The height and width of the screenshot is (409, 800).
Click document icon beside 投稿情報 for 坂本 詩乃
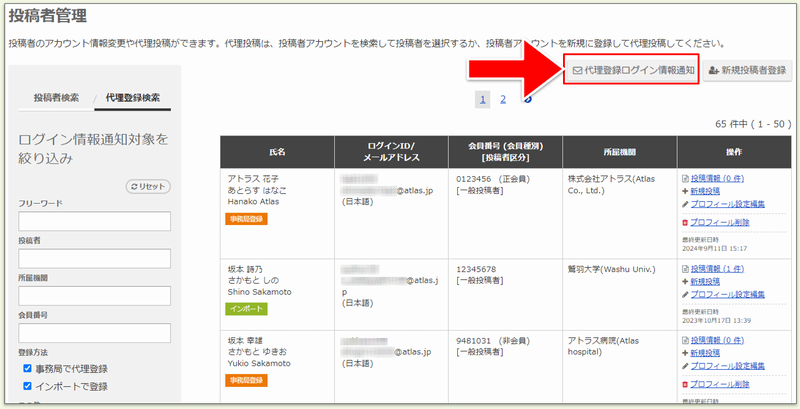(685, 269)
